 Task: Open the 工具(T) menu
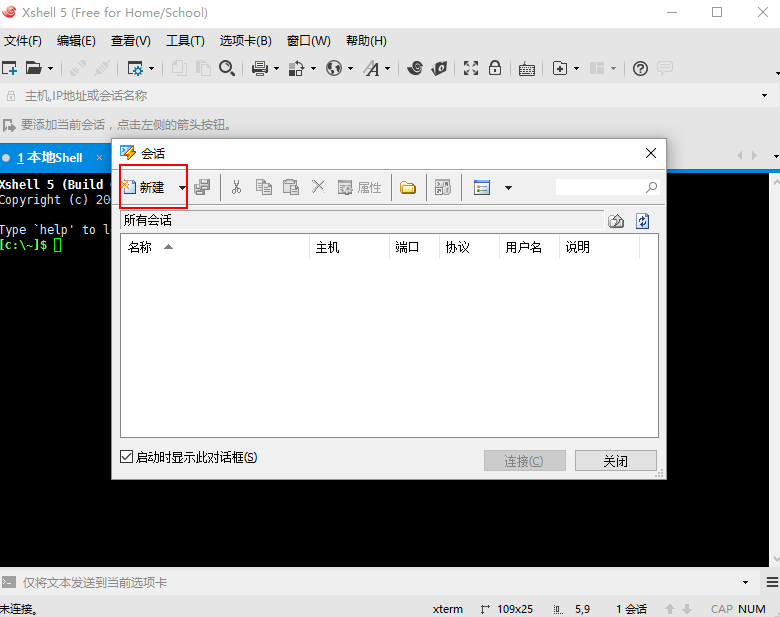point(185,41)
